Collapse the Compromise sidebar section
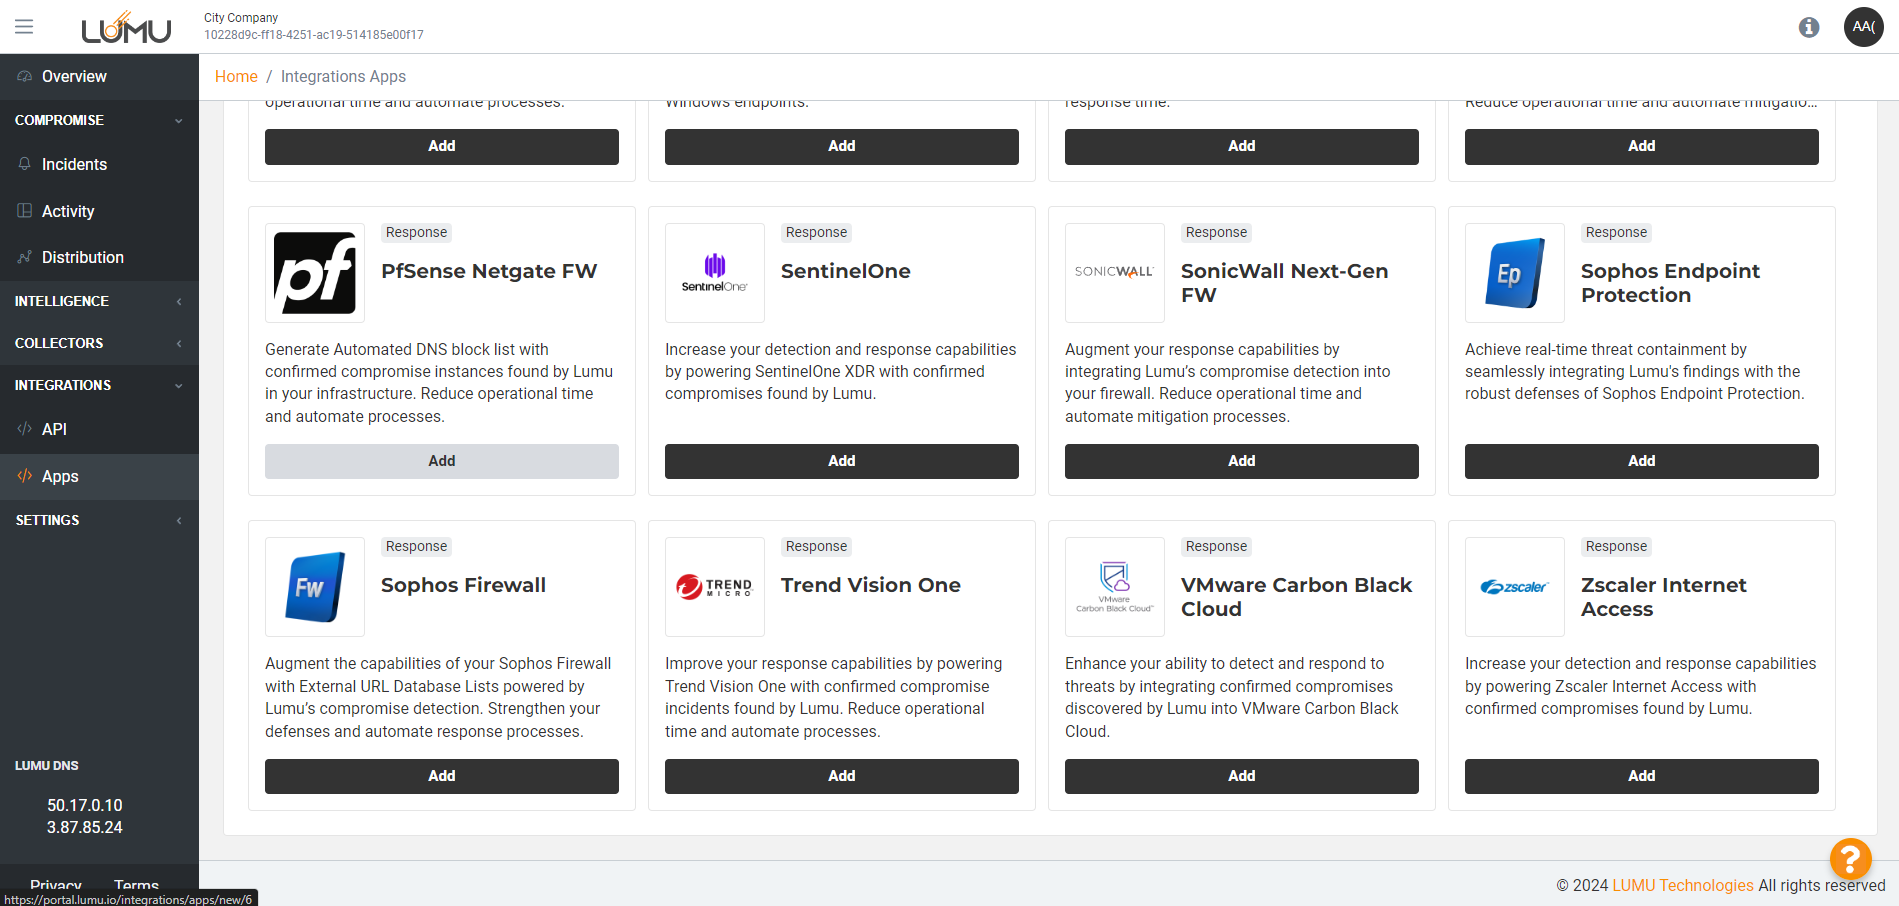1899x906 pixels. pos(99,120)
